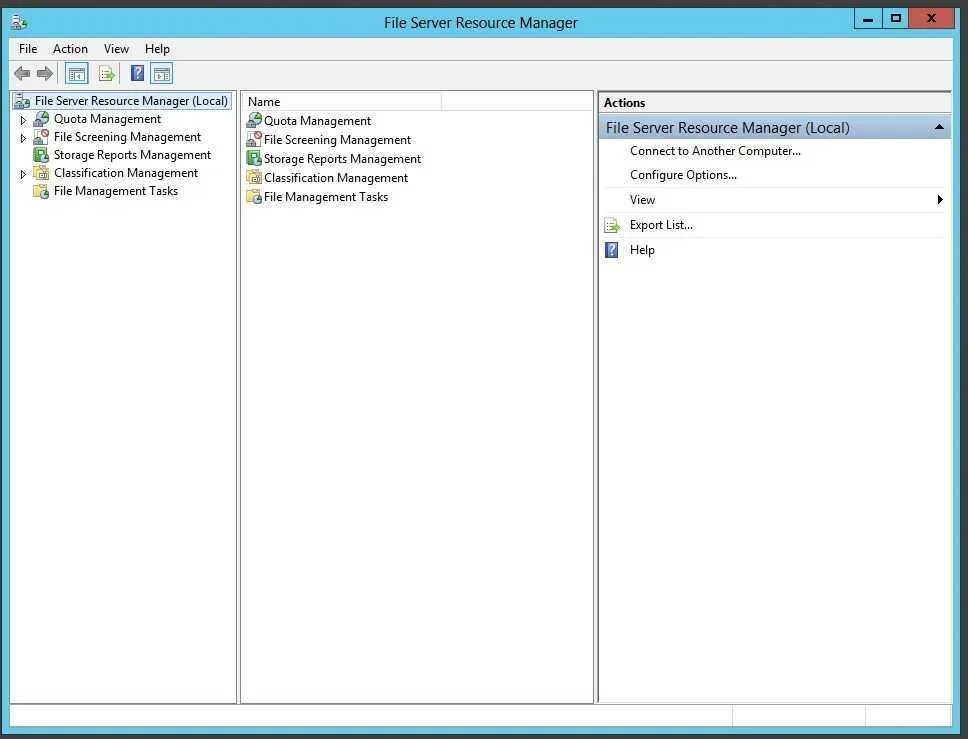This screenshot has height=739, width=968.
Task: Minimize the File Server Resource Manager window
Action: point(868,19)
